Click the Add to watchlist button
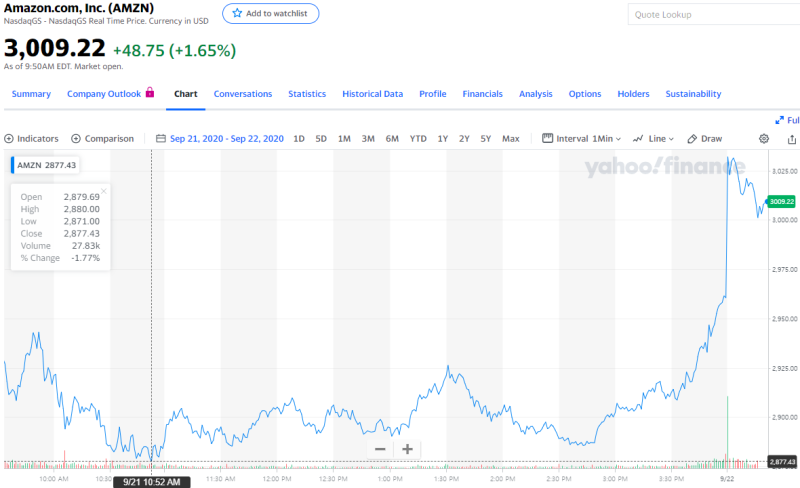 coord(270,13)
